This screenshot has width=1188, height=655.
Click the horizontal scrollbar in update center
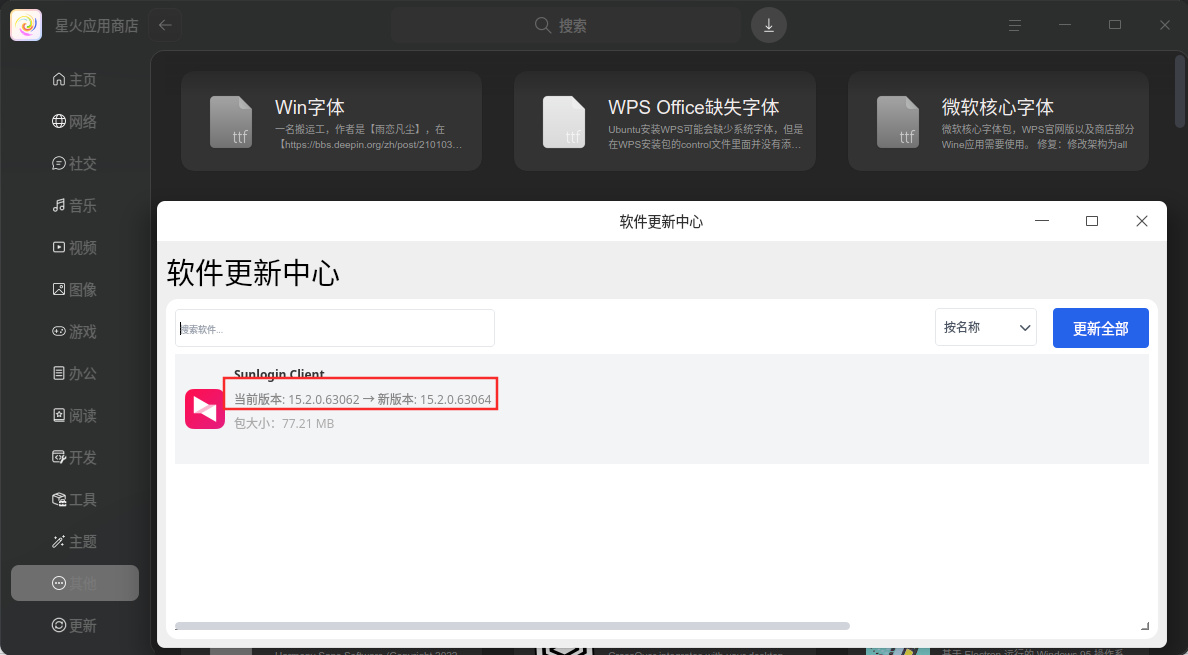(512, 626)
